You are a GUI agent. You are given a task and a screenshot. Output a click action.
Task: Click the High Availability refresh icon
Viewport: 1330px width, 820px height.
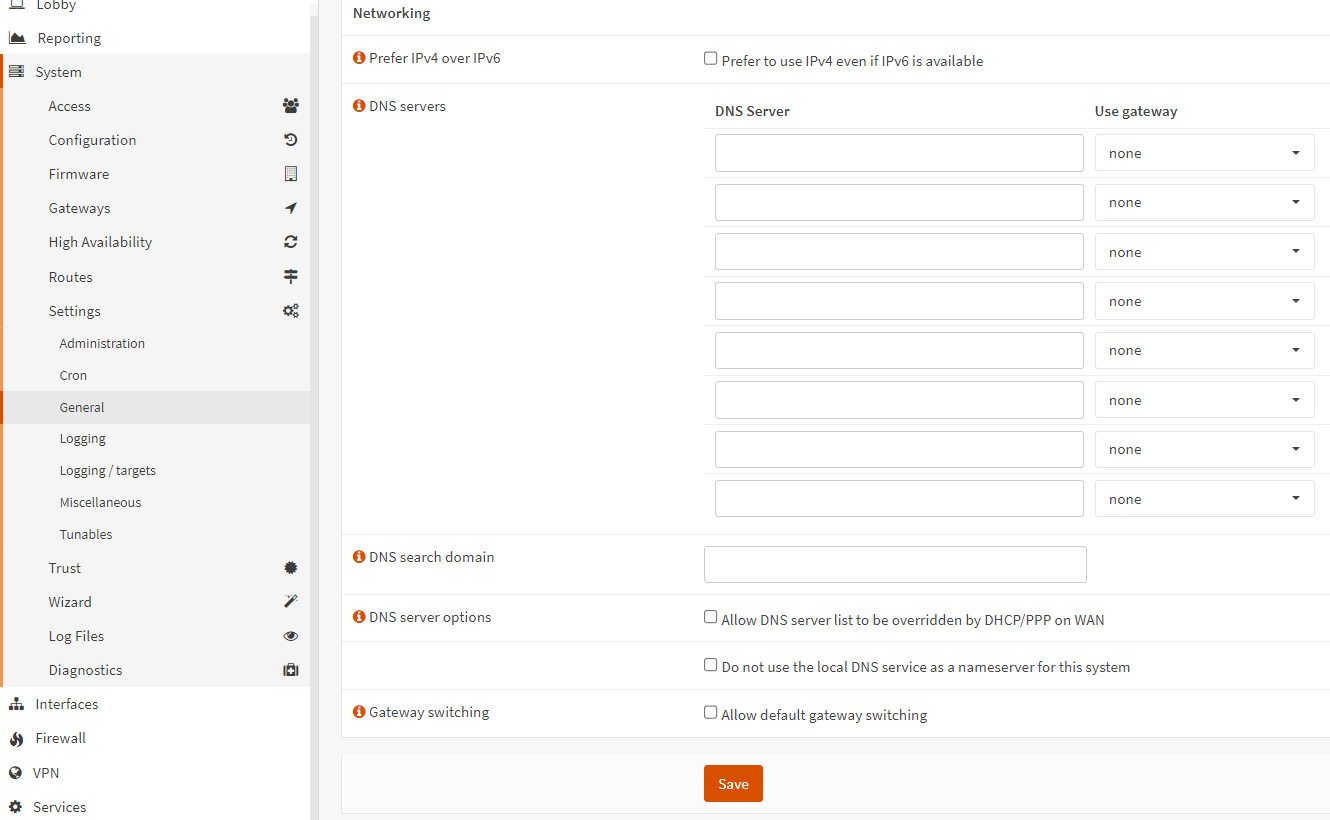[x=291, y=242]
